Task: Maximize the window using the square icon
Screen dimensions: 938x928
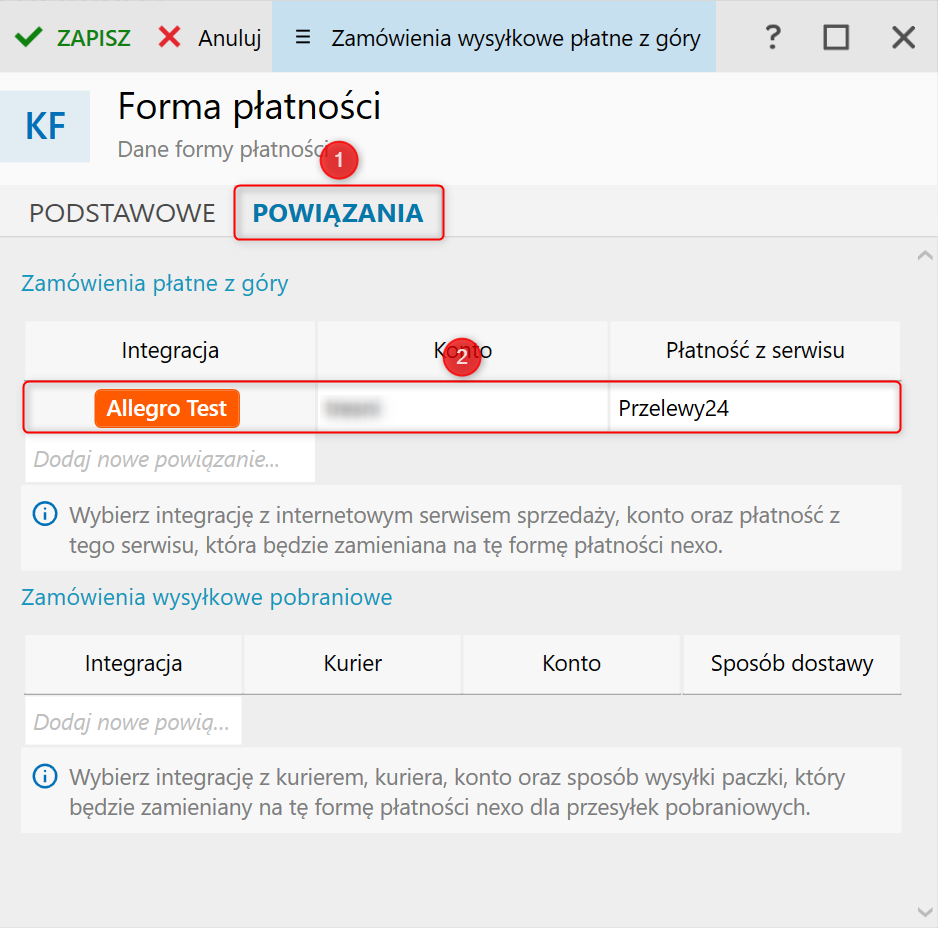Action: (x=836, y=38)
